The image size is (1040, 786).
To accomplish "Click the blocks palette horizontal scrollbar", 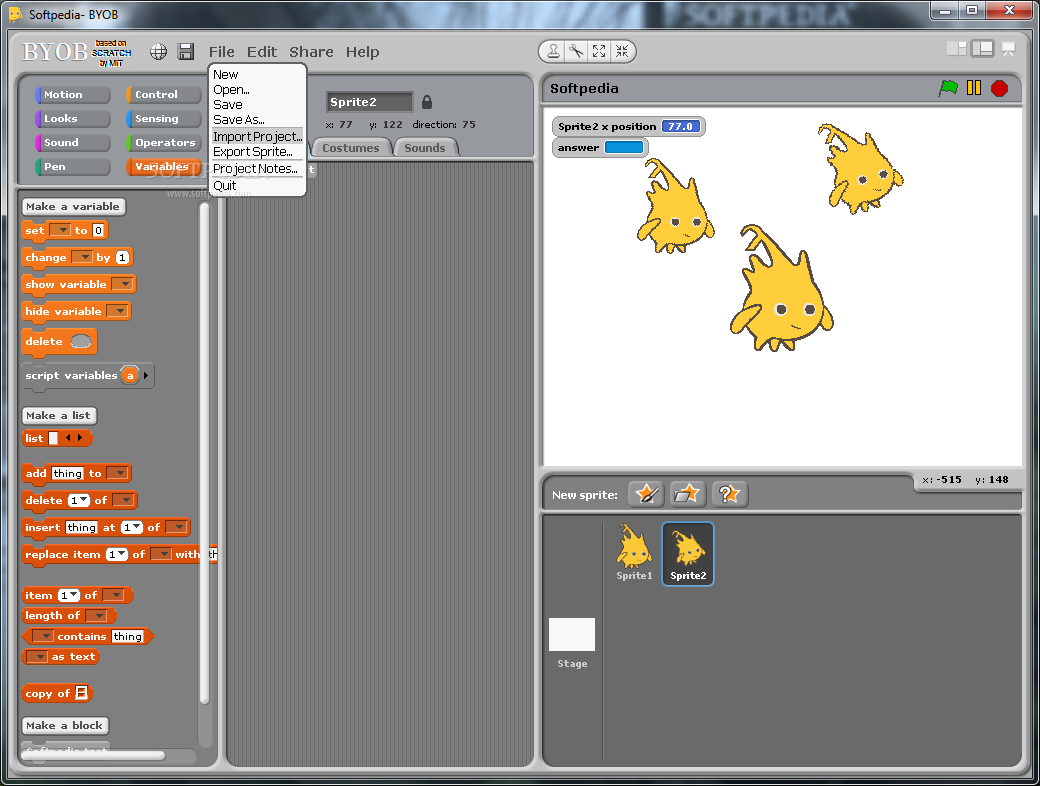I will (x=93, y=755).
